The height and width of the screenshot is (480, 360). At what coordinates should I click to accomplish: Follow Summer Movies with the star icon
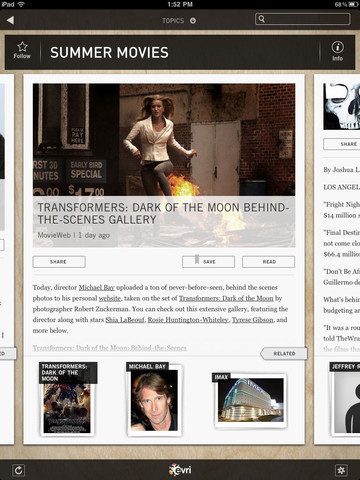tap(22, 51)
